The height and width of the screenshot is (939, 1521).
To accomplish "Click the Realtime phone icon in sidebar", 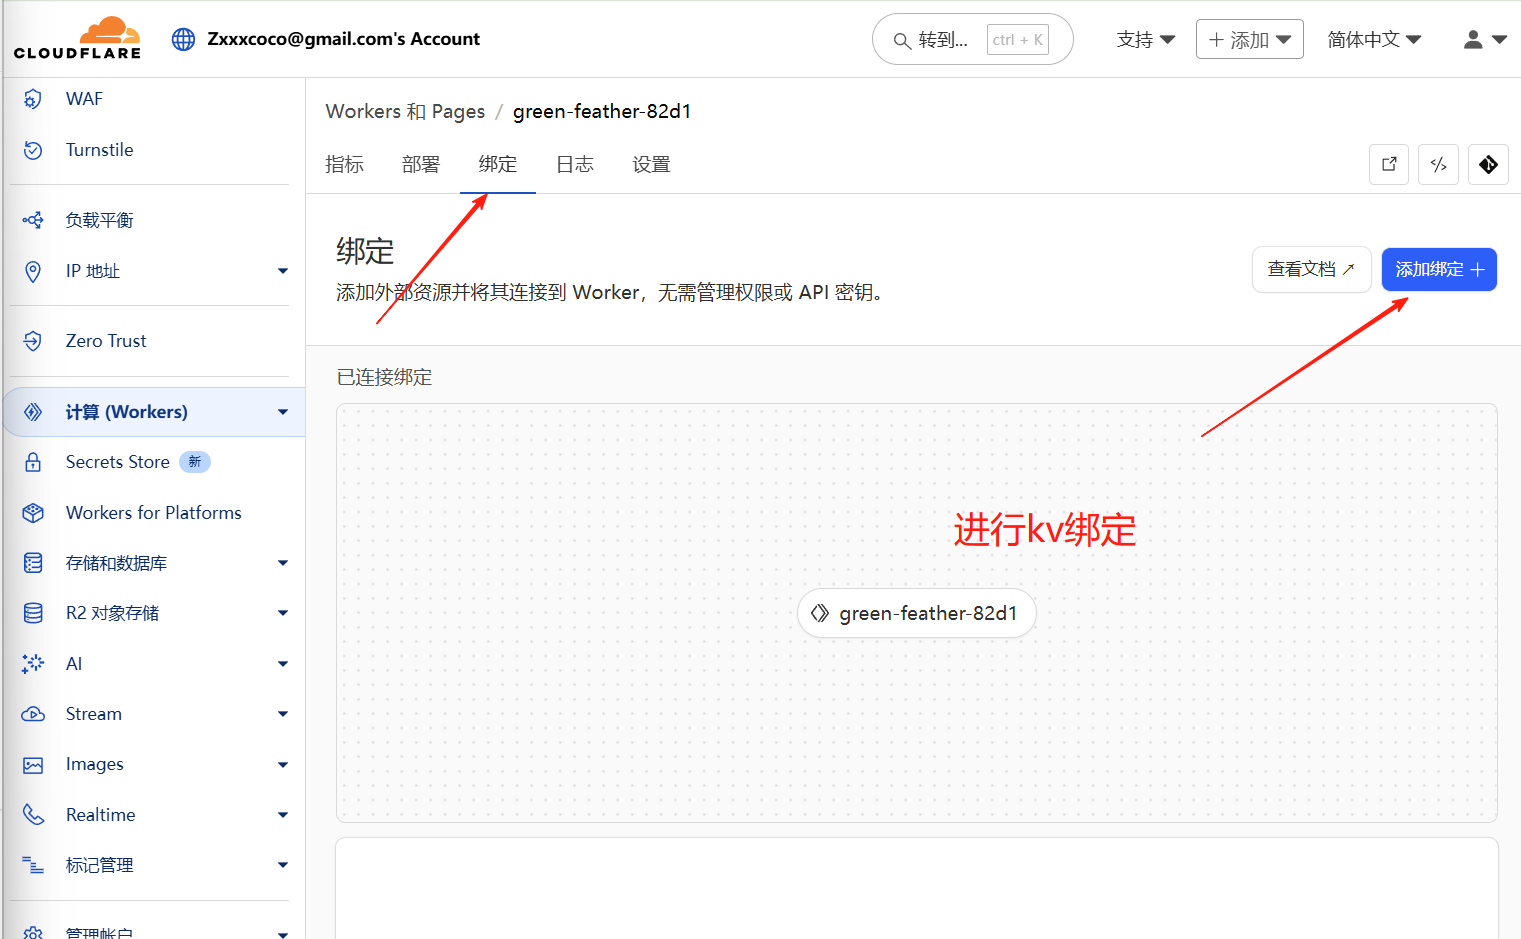I will tap(33, 815).
